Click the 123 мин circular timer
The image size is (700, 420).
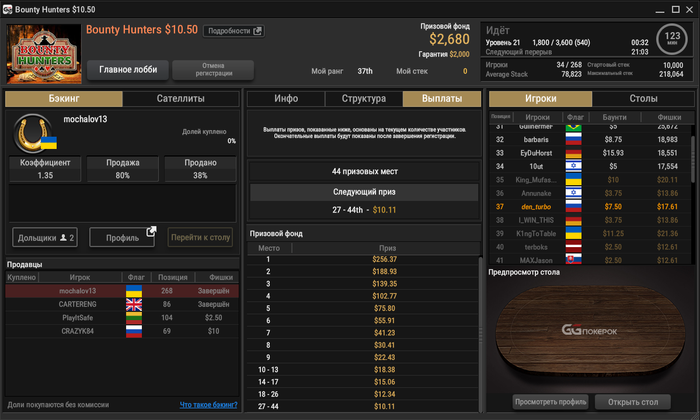click(x=672, y=39)
